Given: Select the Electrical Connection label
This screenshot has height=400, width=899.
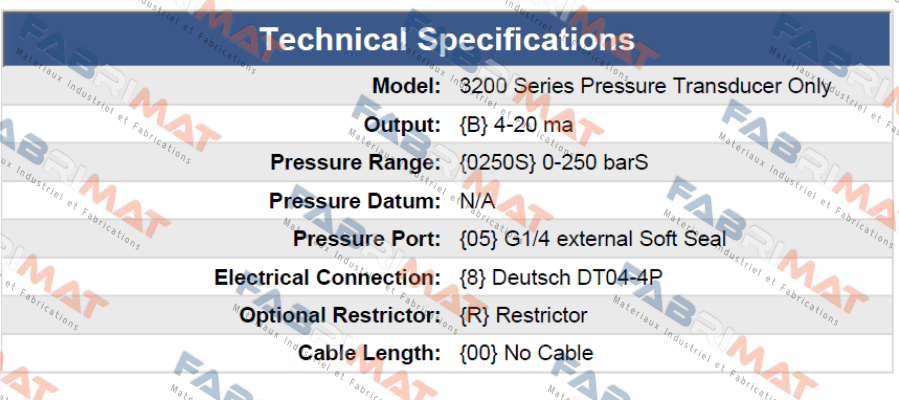Looking at the screenshot, I should [x=327, y=277].
